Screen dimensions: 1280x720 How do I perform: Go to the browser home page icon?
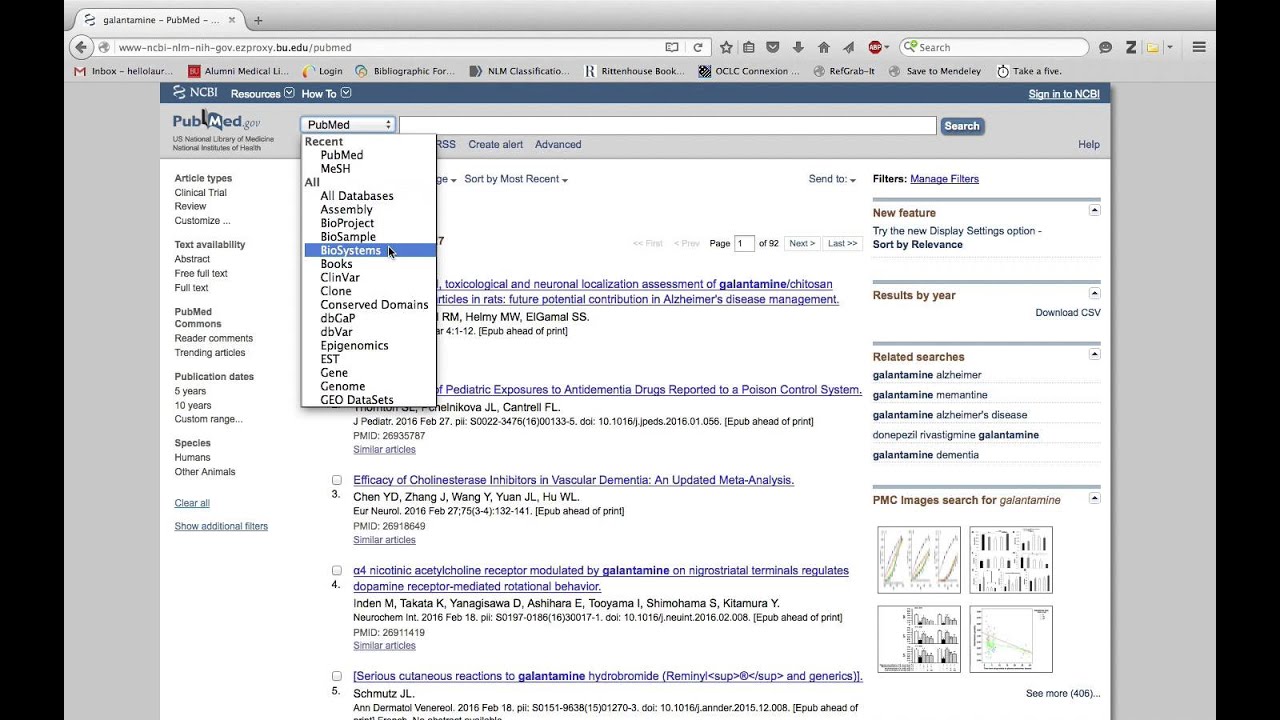point(824,47)
